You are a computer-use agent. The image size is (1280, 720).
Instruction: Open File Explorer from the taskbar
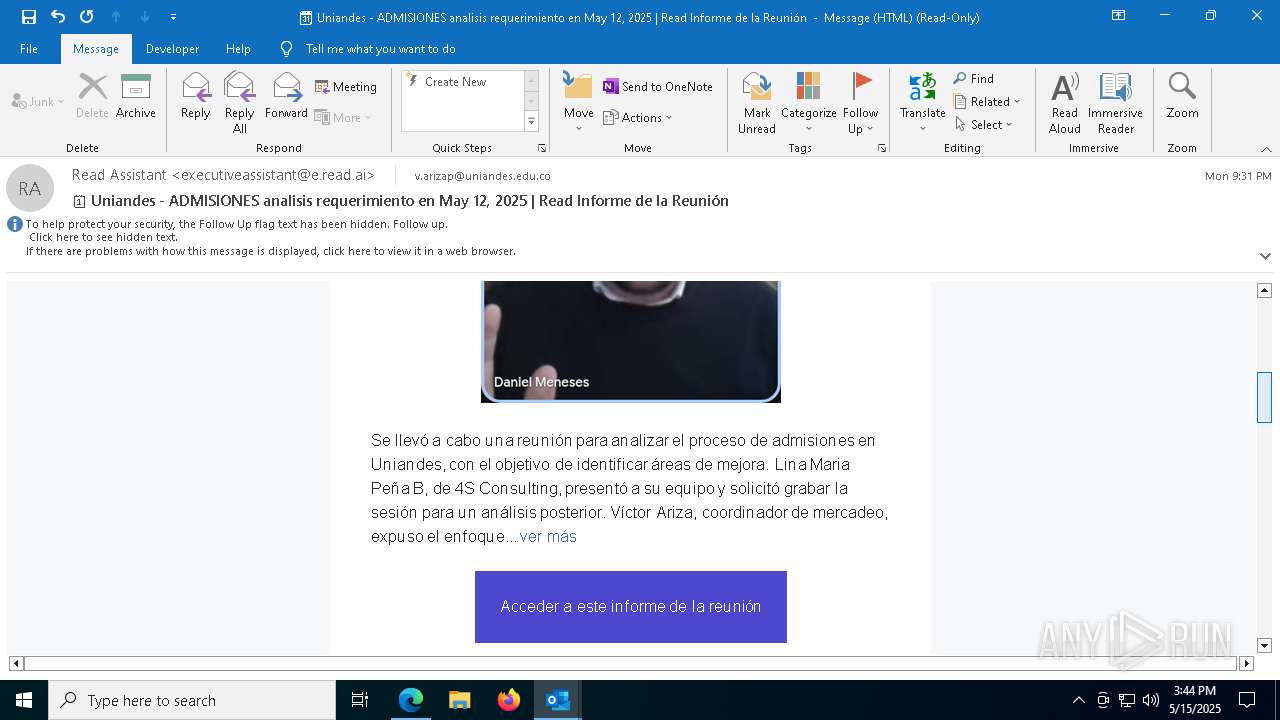point(459,700)
